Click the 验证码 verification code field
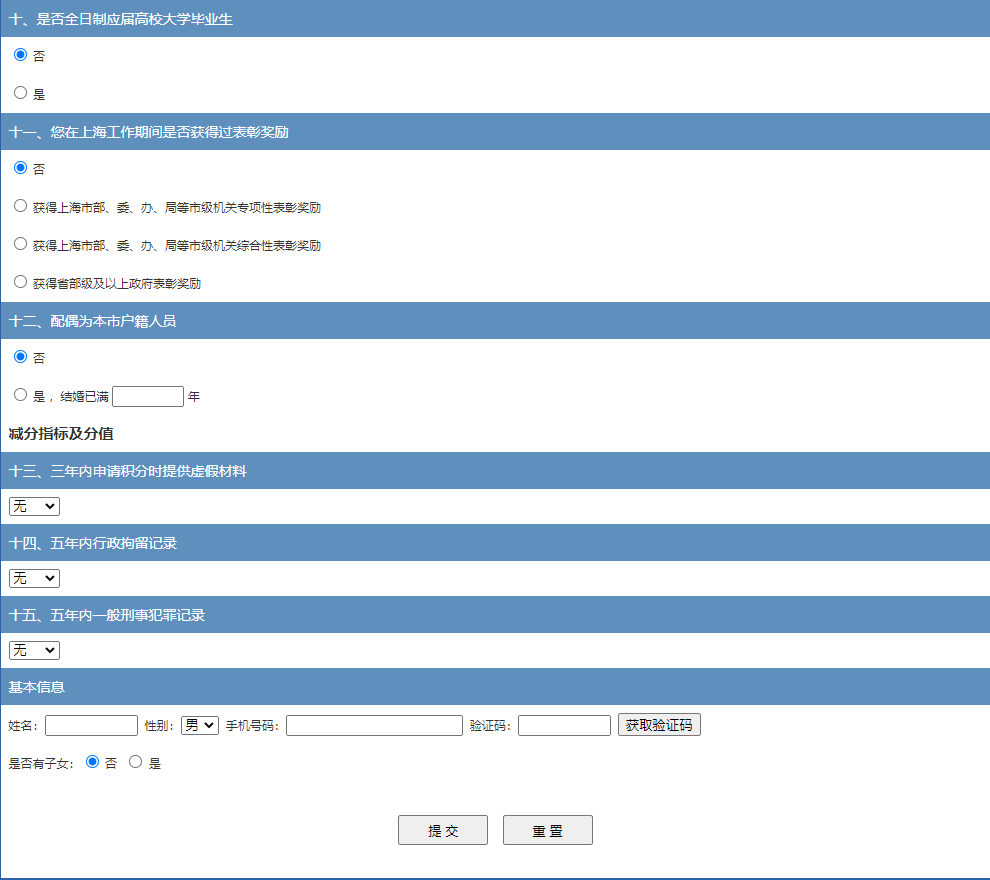This screenshot has width=990, height=880. point(564,726)
